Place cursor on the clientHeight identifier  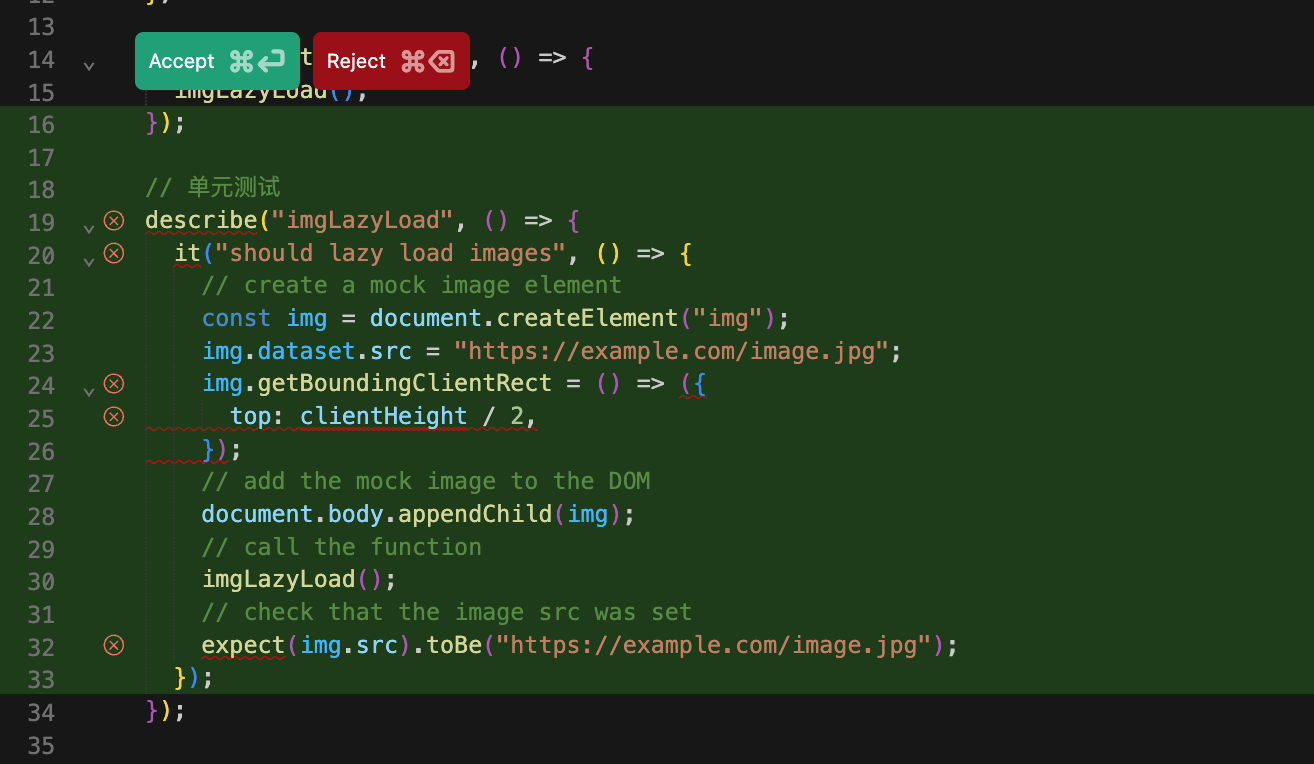(x=383, y=416)
